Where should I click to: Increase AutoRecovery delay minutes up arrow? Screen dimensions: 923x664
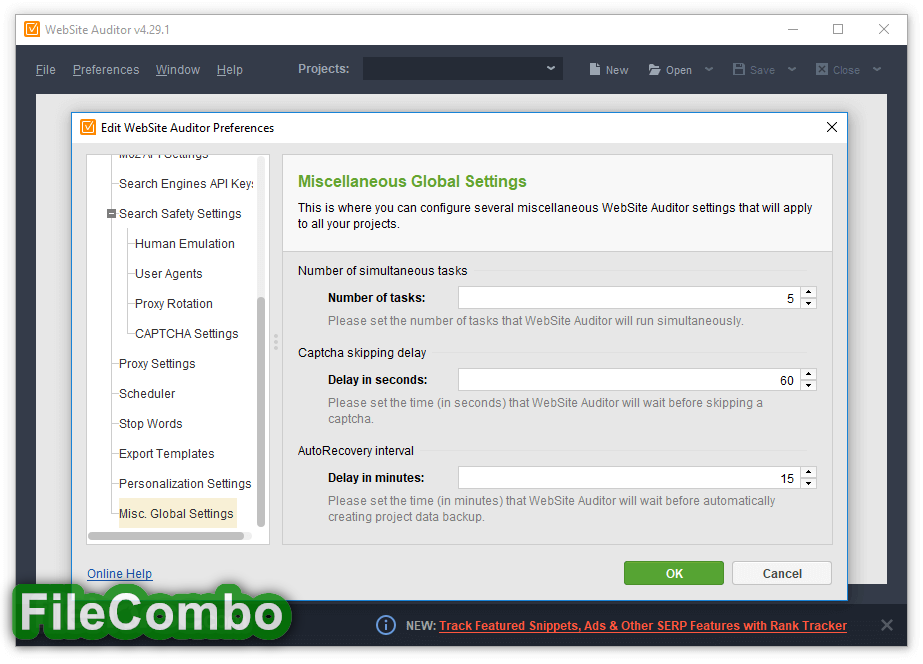809,472
